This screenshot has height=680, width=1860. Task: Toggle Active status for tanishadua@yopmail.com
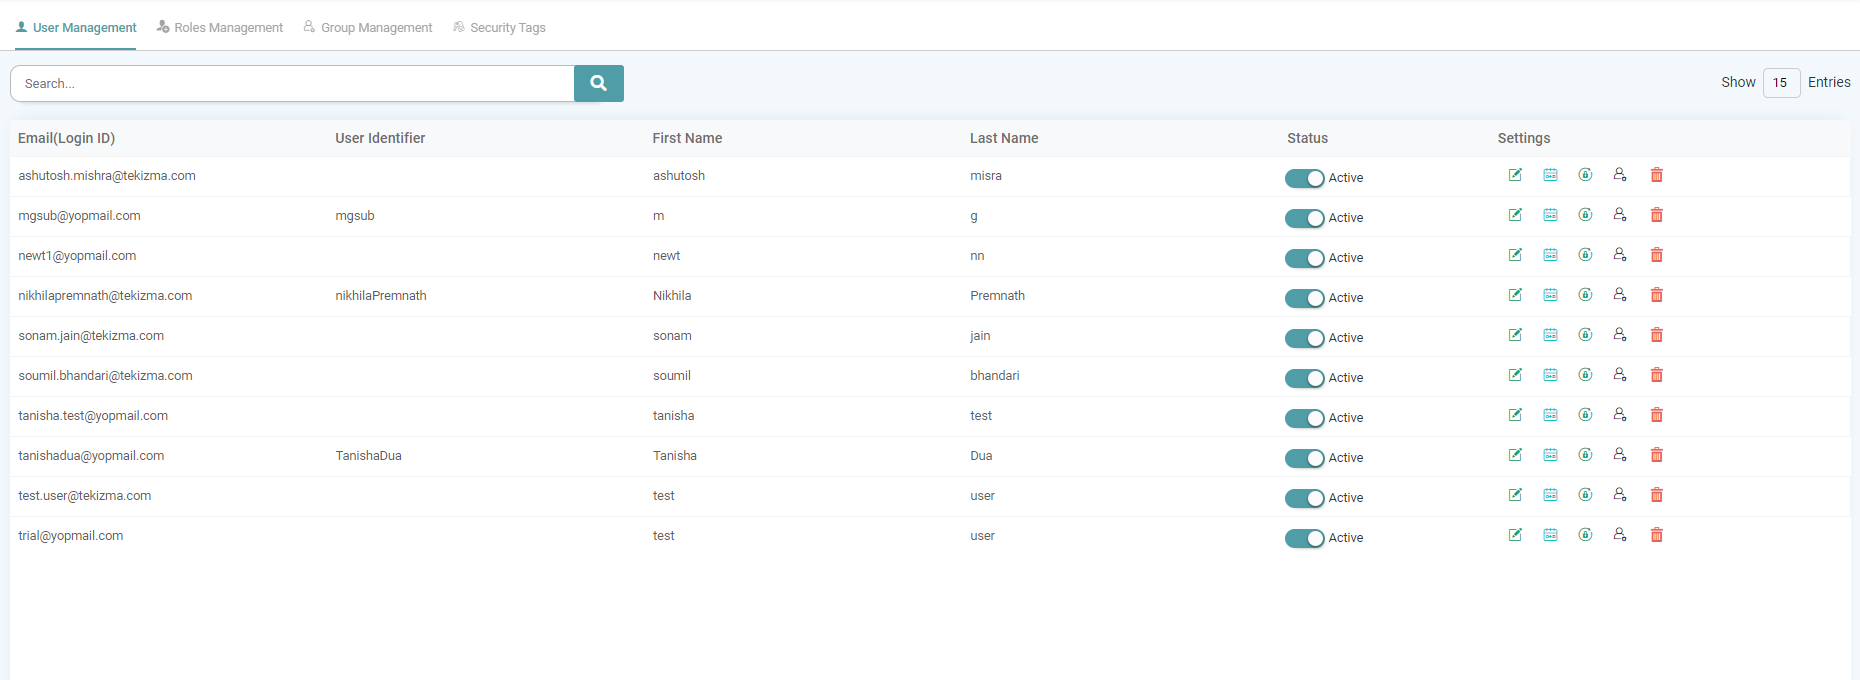coord(1304,458)
